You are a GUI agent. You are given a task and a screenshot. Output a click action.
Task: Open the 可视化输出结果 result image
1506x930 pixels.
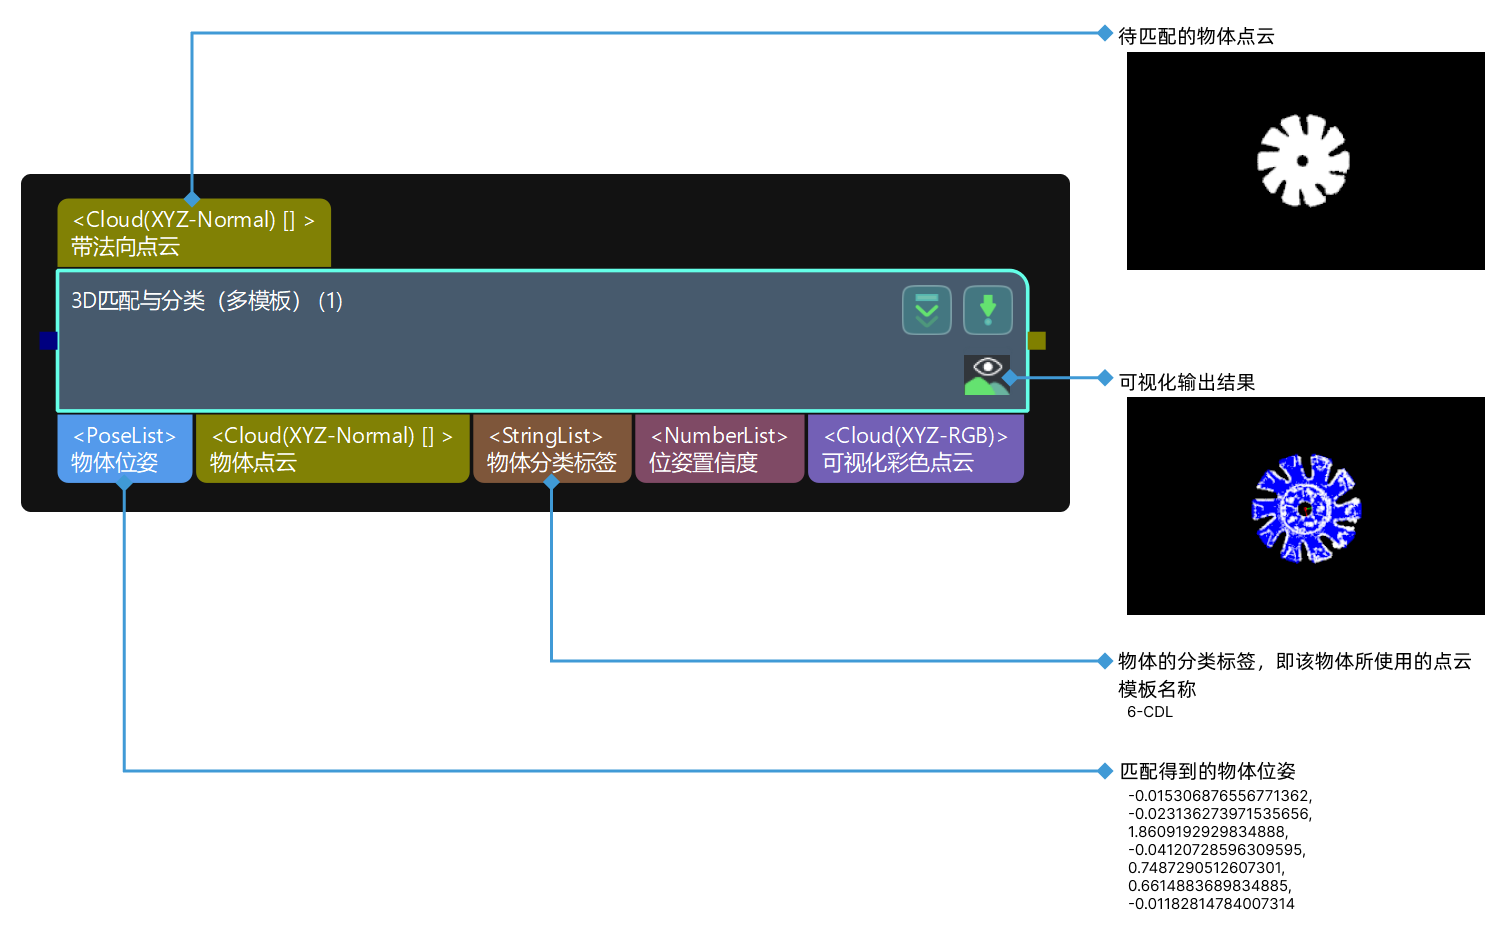[x=1305, y=506]
